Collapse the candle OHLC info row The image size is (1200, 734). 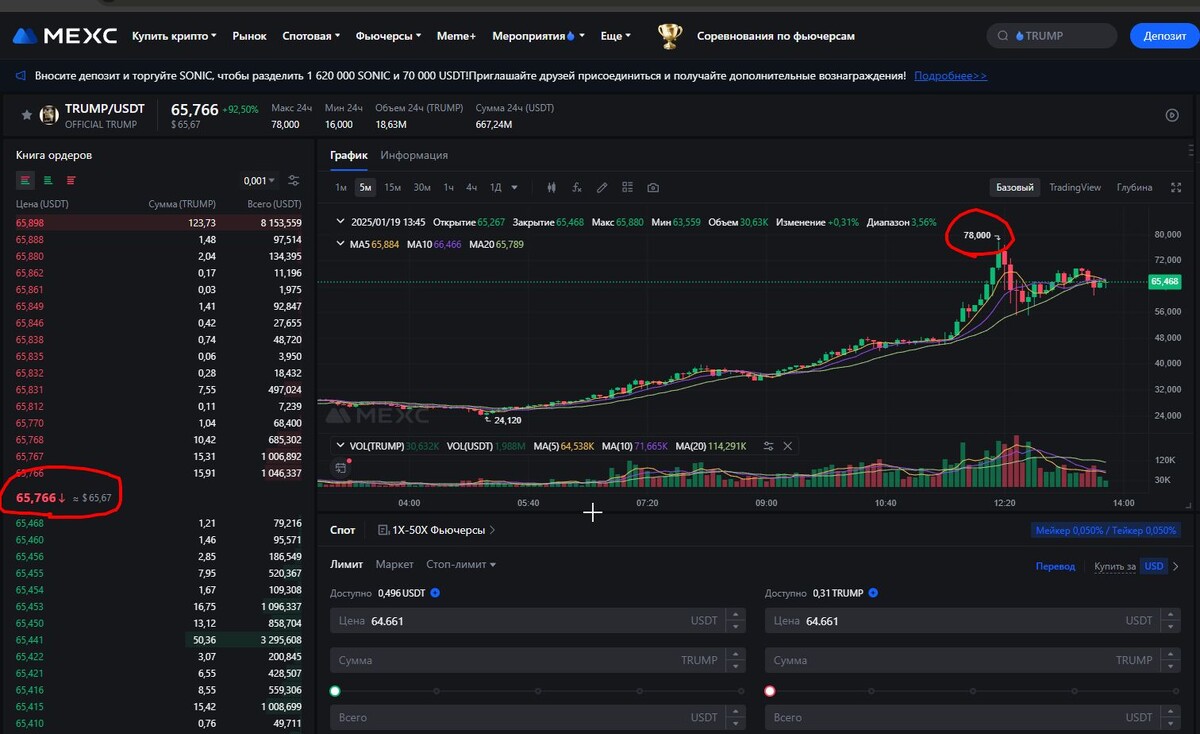[x=339, y=222]
